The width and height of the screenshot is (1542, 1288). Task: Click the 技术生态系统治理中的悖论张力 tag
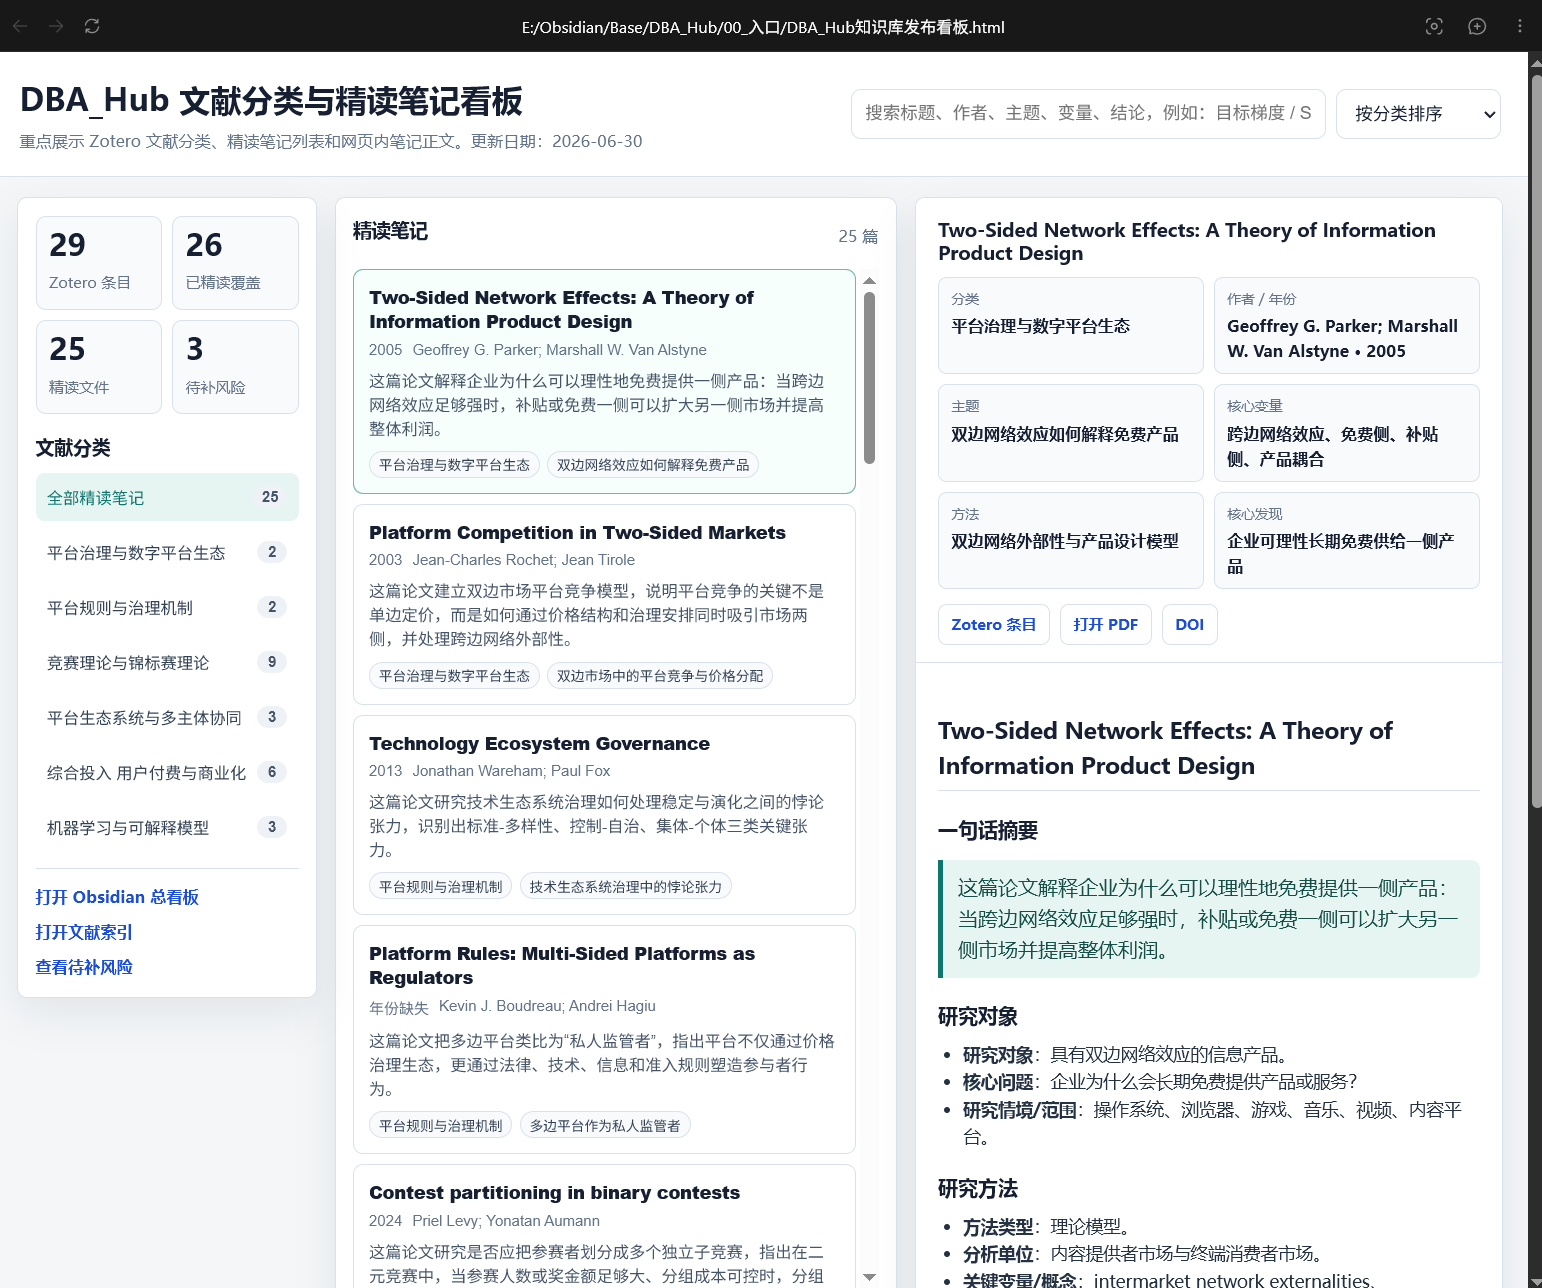pos(626,887)
